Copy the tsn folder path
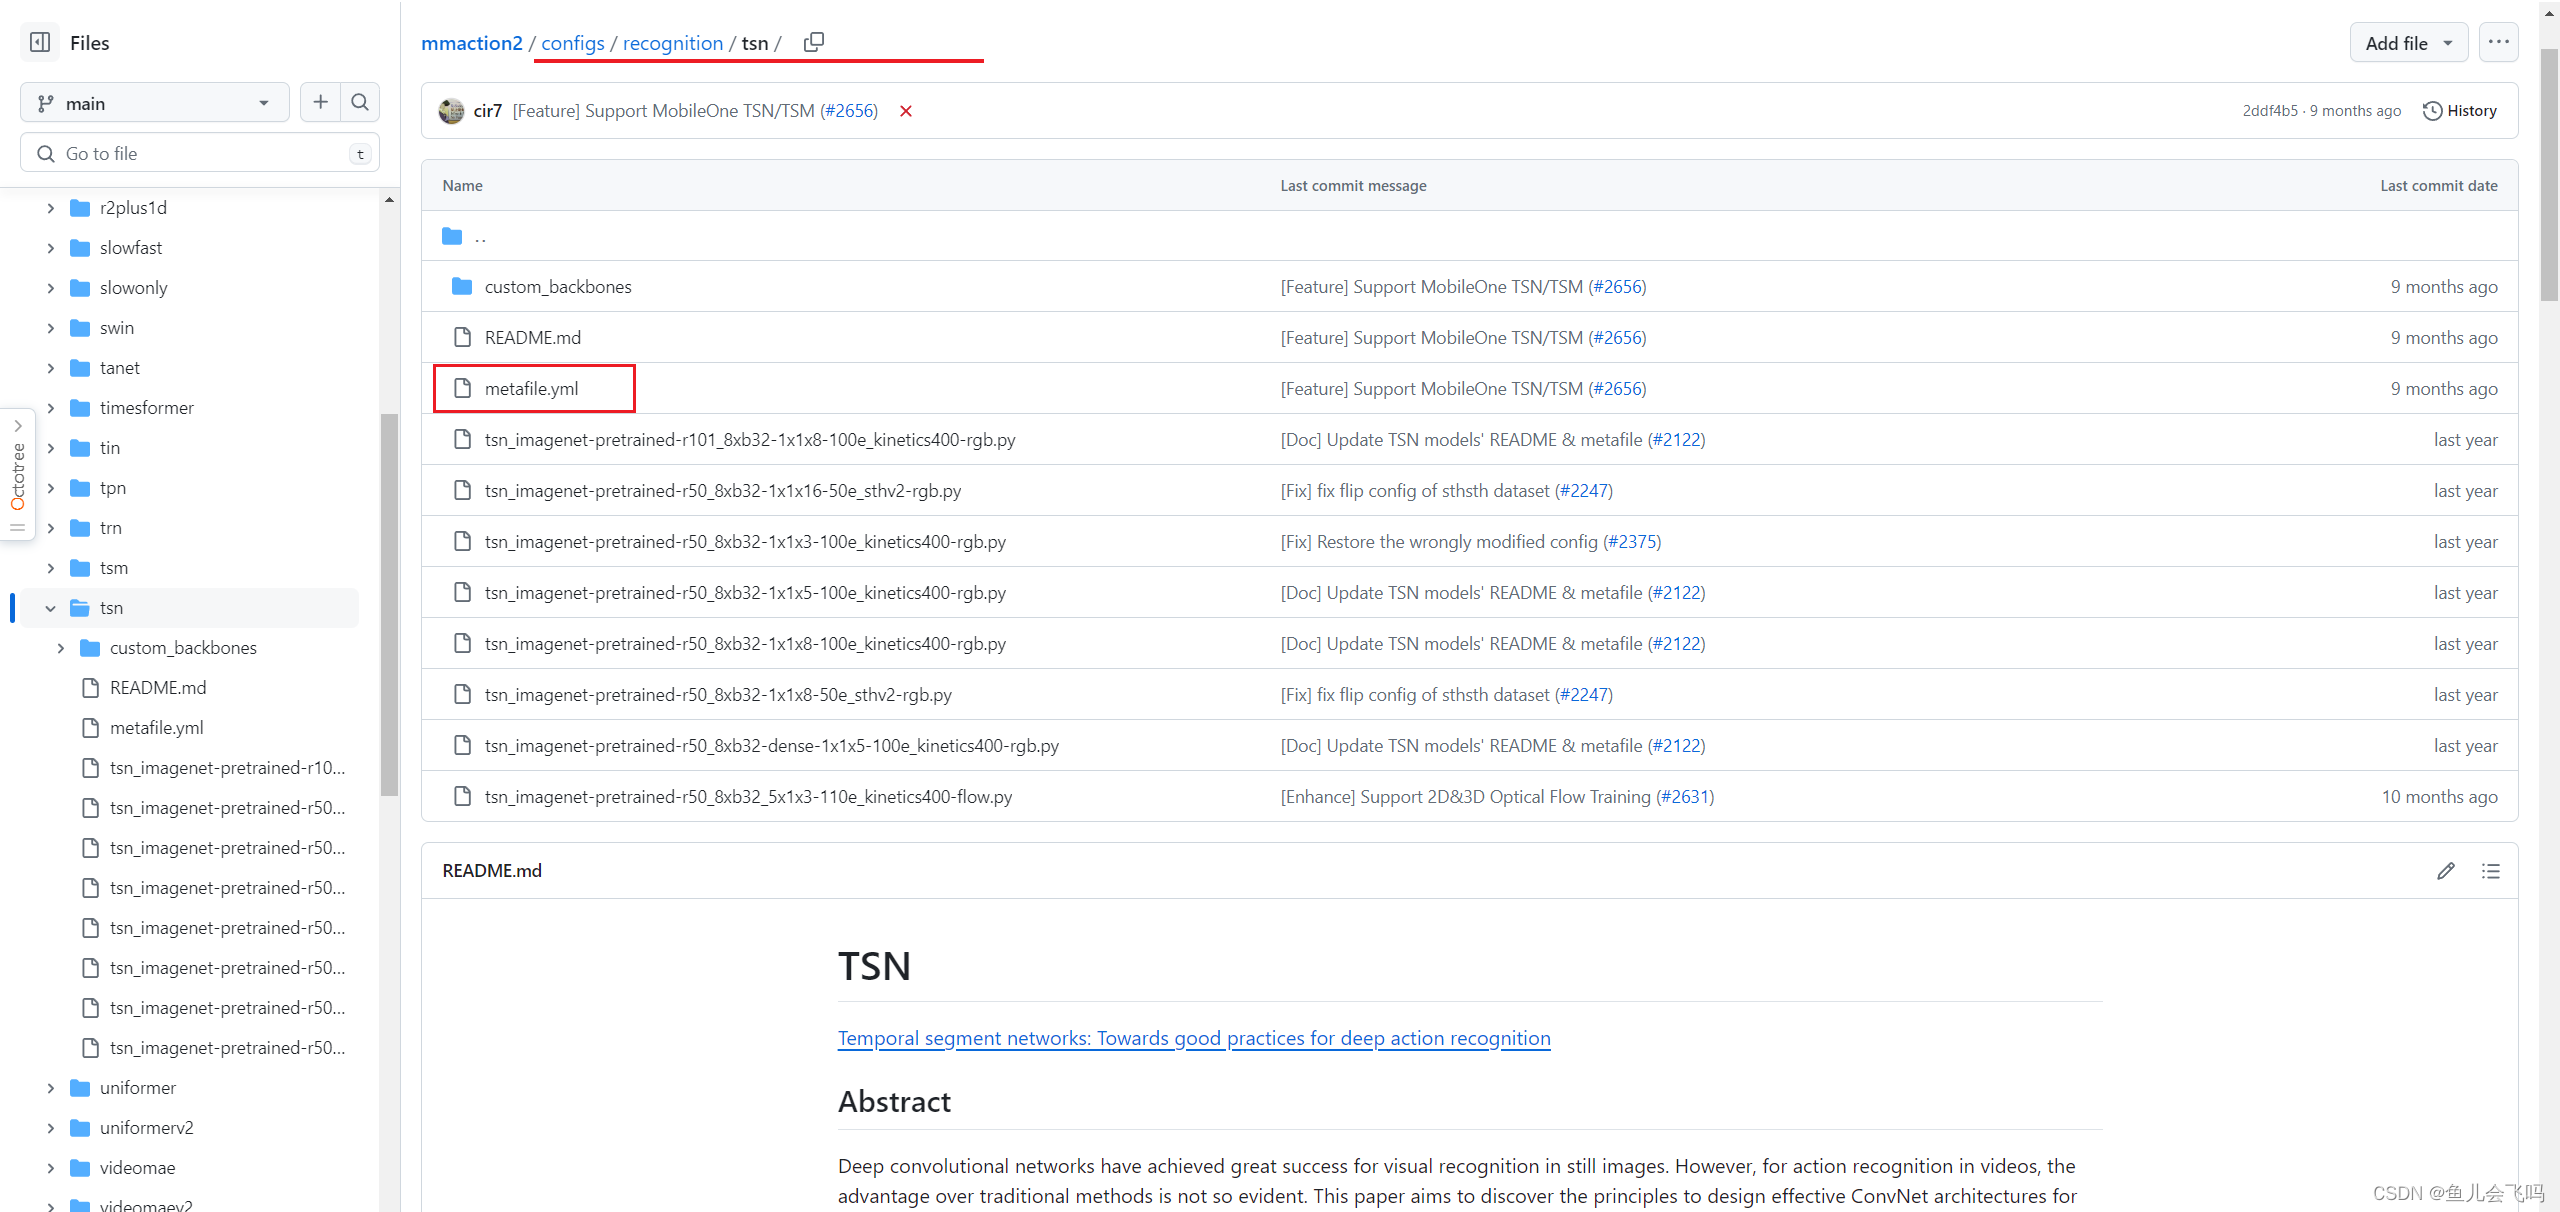Viewport: 2560px width, 1212px height. [x=813, y=42]
